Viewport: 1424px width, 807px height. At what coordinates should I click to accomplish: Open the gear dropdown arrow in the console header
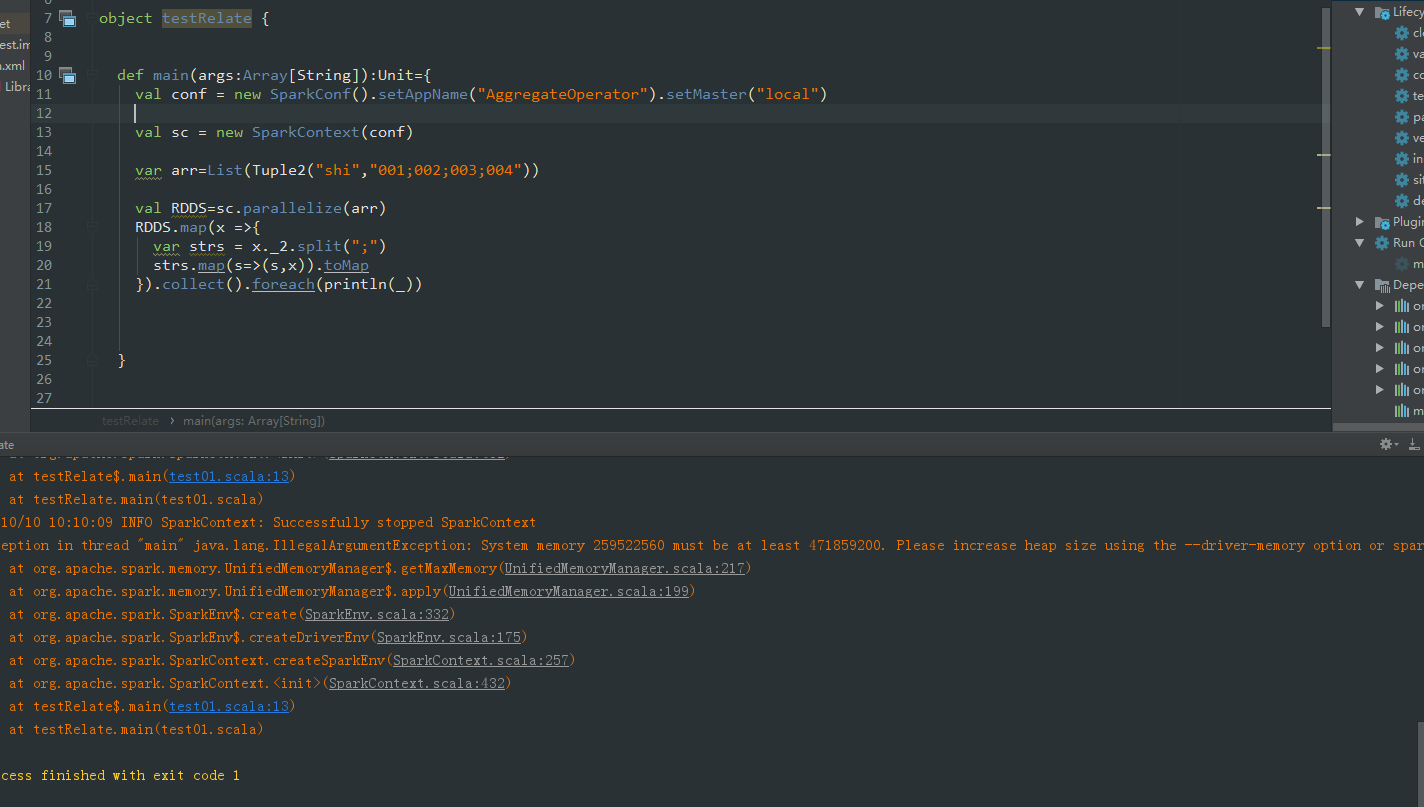point(1396,445)
